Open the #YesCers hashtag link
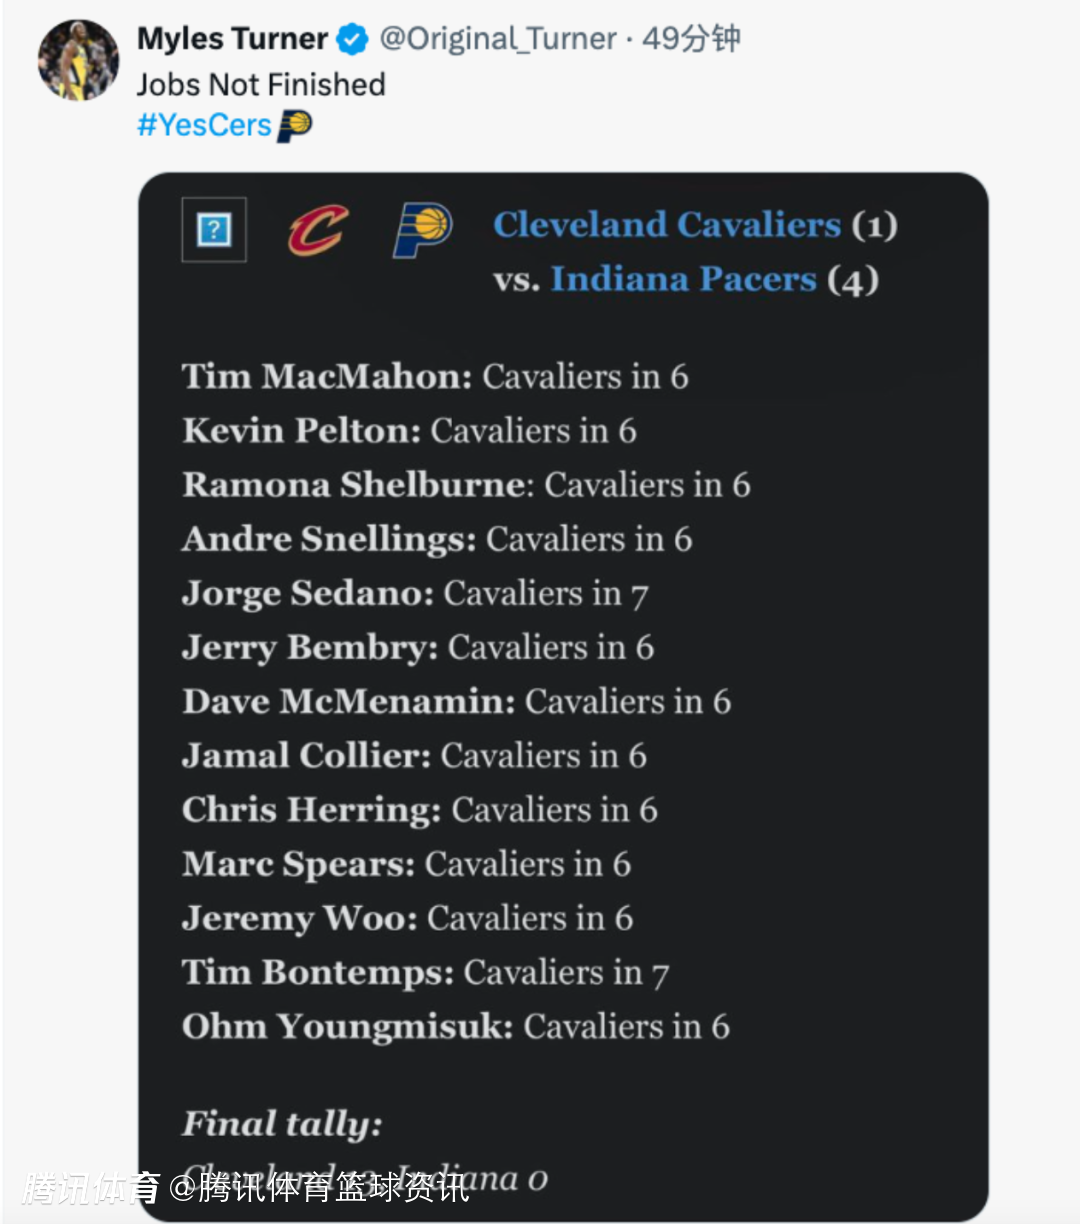The image size is (1080, 1224). point(204,125)
